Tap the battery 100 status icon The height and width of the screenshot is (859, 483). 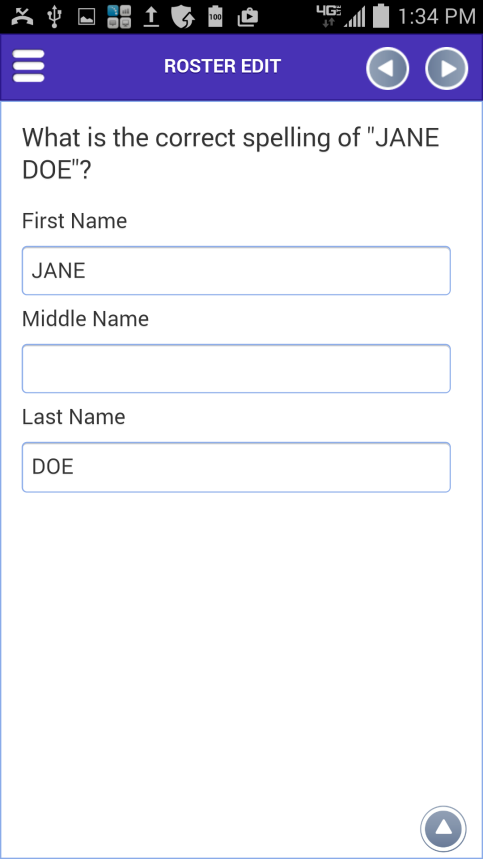(x=215, y=16)
